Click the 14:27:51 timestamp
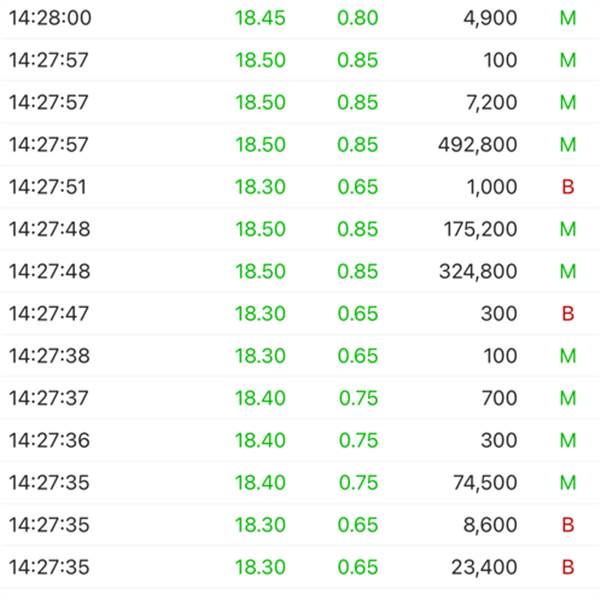This screenshot has width=600, height=600. coord(49,187)
